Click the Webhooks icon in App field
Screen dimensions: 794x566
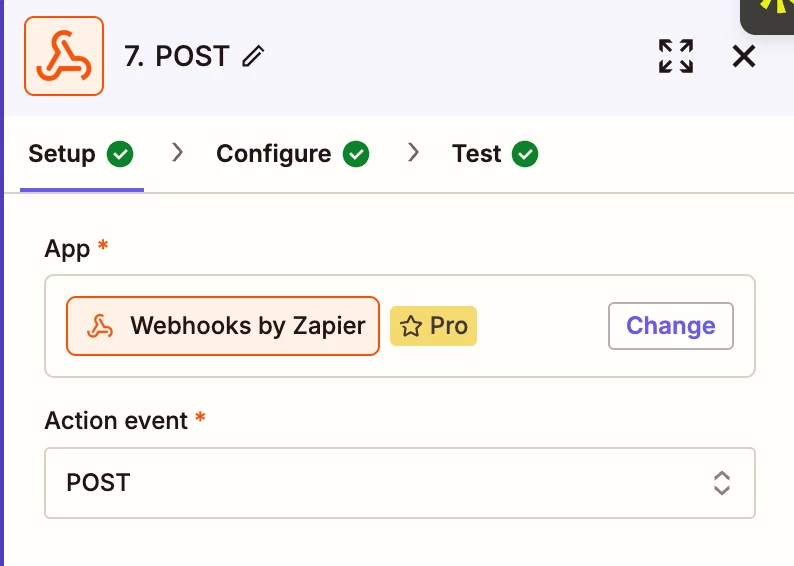click(x=99, y=326)
